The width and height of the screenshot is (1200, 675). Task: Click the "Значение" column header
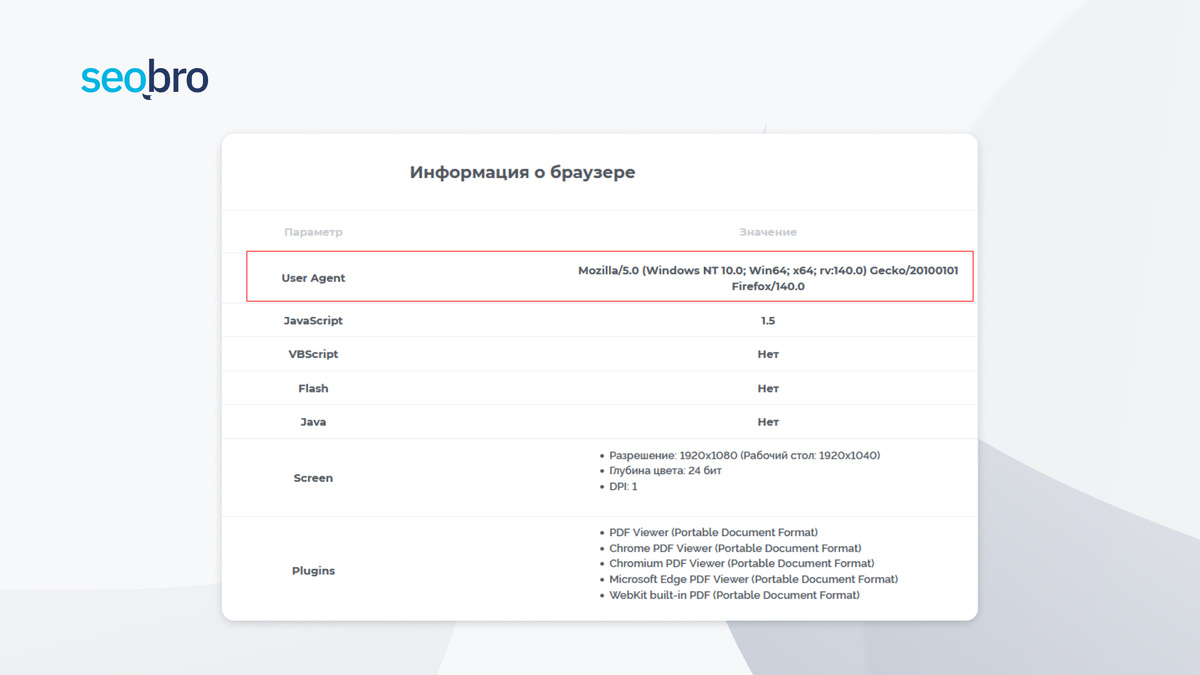click(x=768, y=232)
